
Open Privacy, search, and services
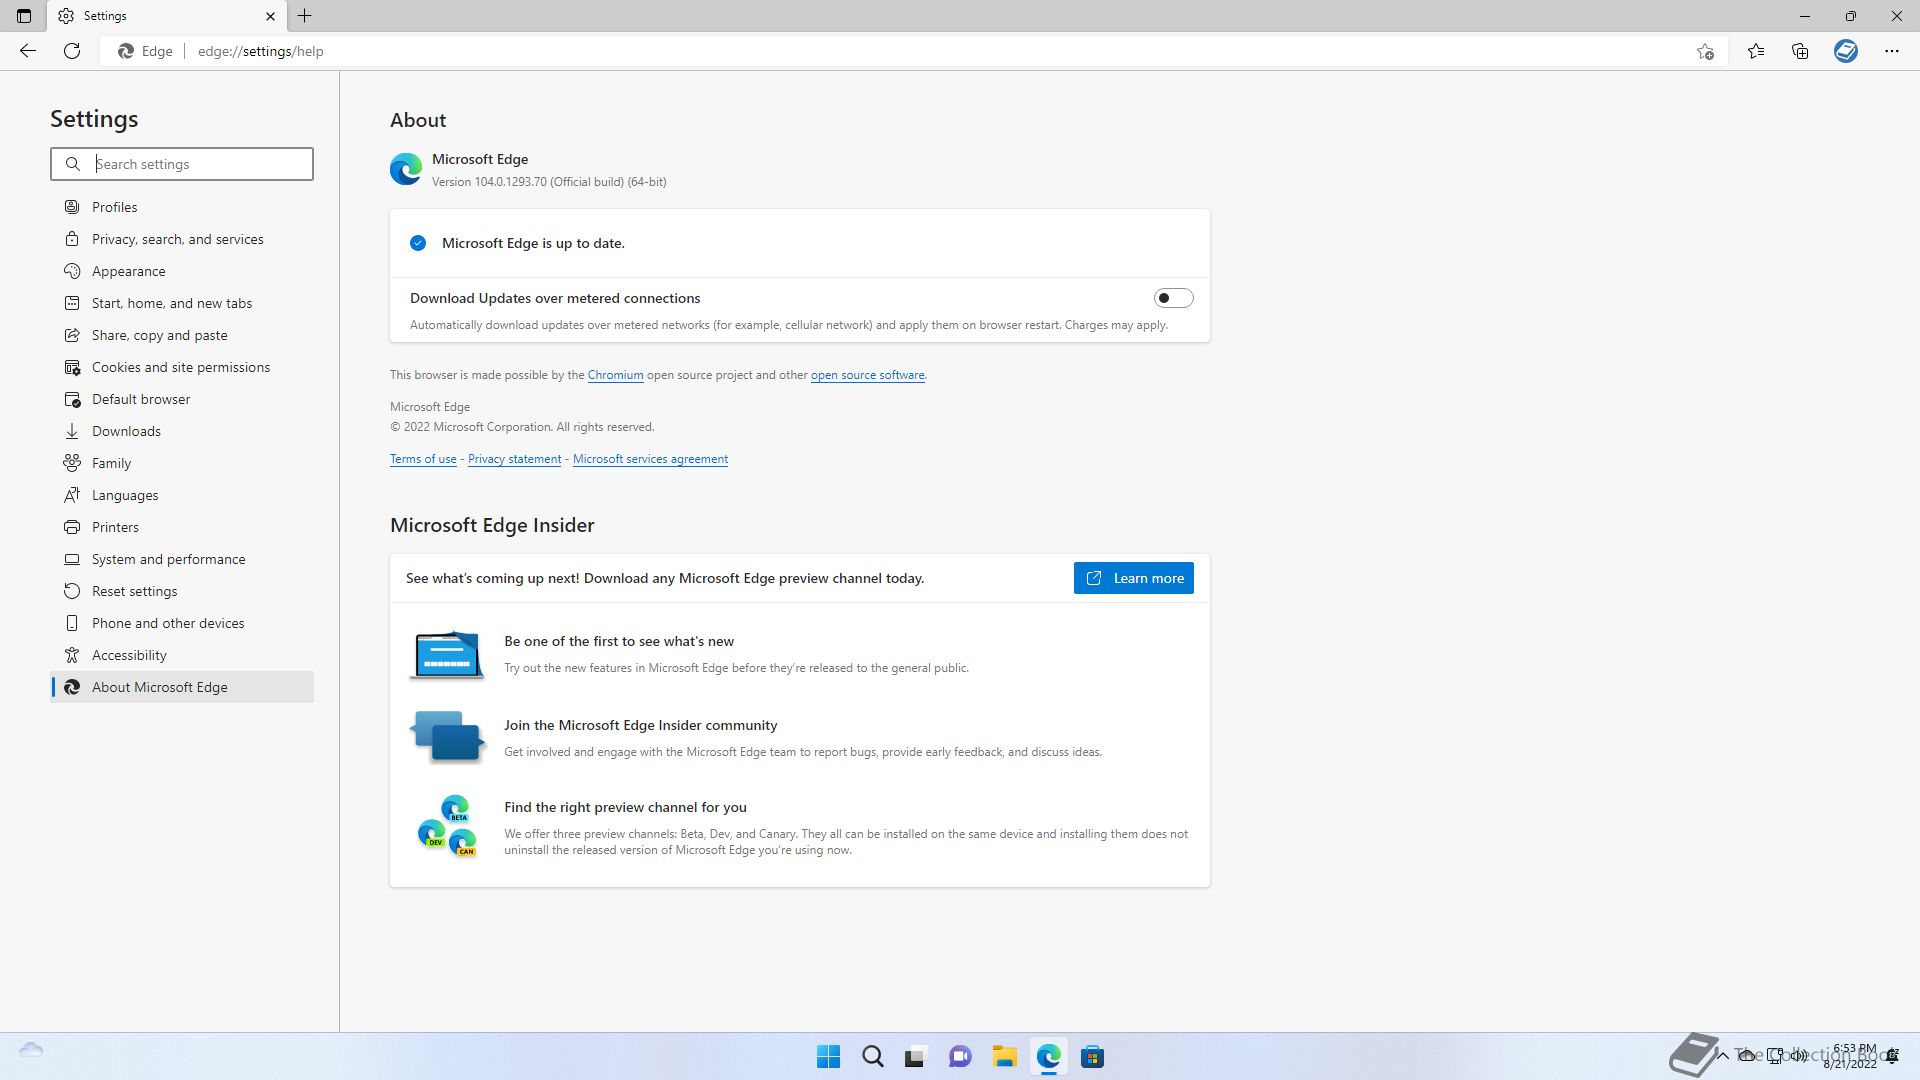click(182, 239)
